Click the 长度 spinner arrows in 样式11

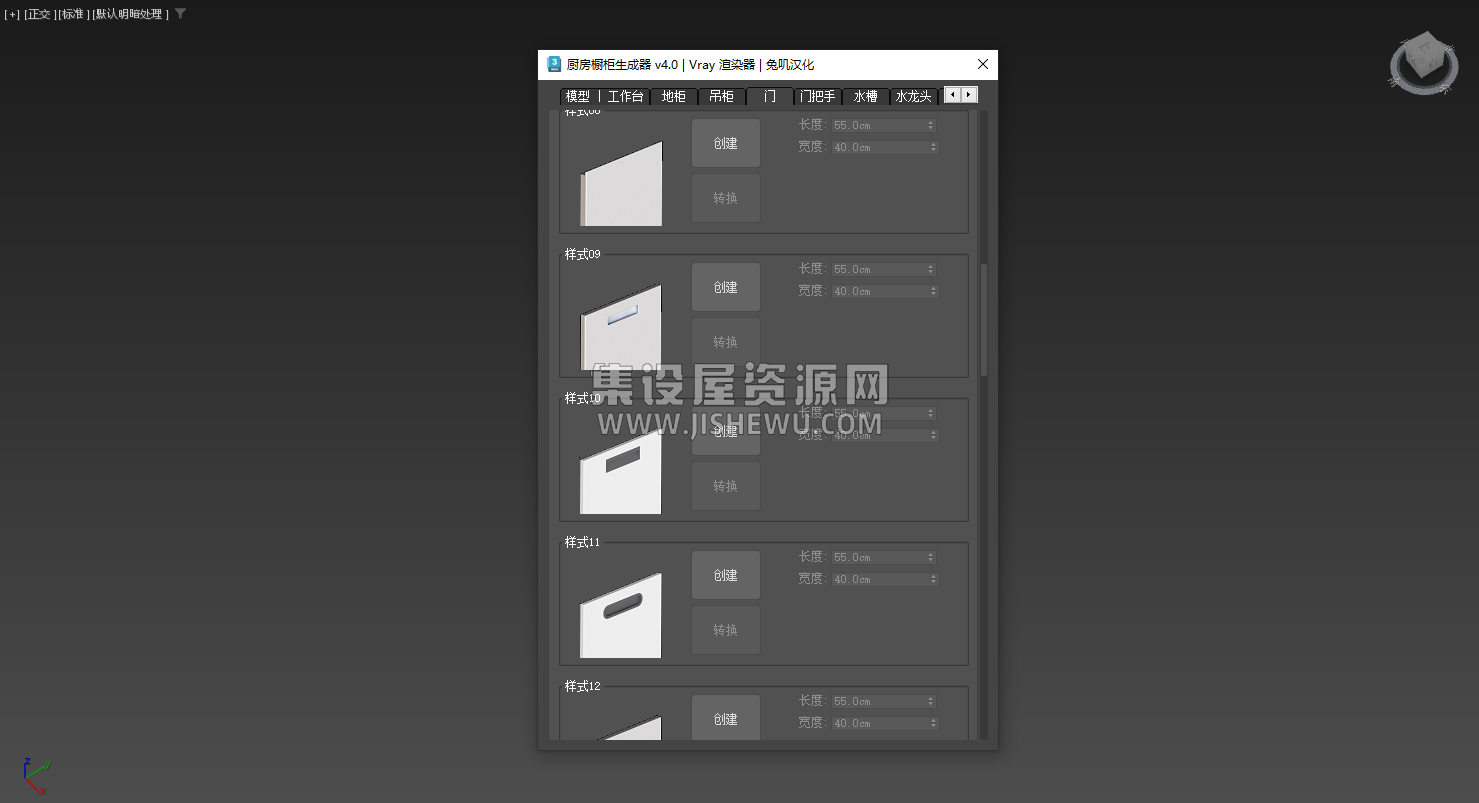click(x=932, y=557)
